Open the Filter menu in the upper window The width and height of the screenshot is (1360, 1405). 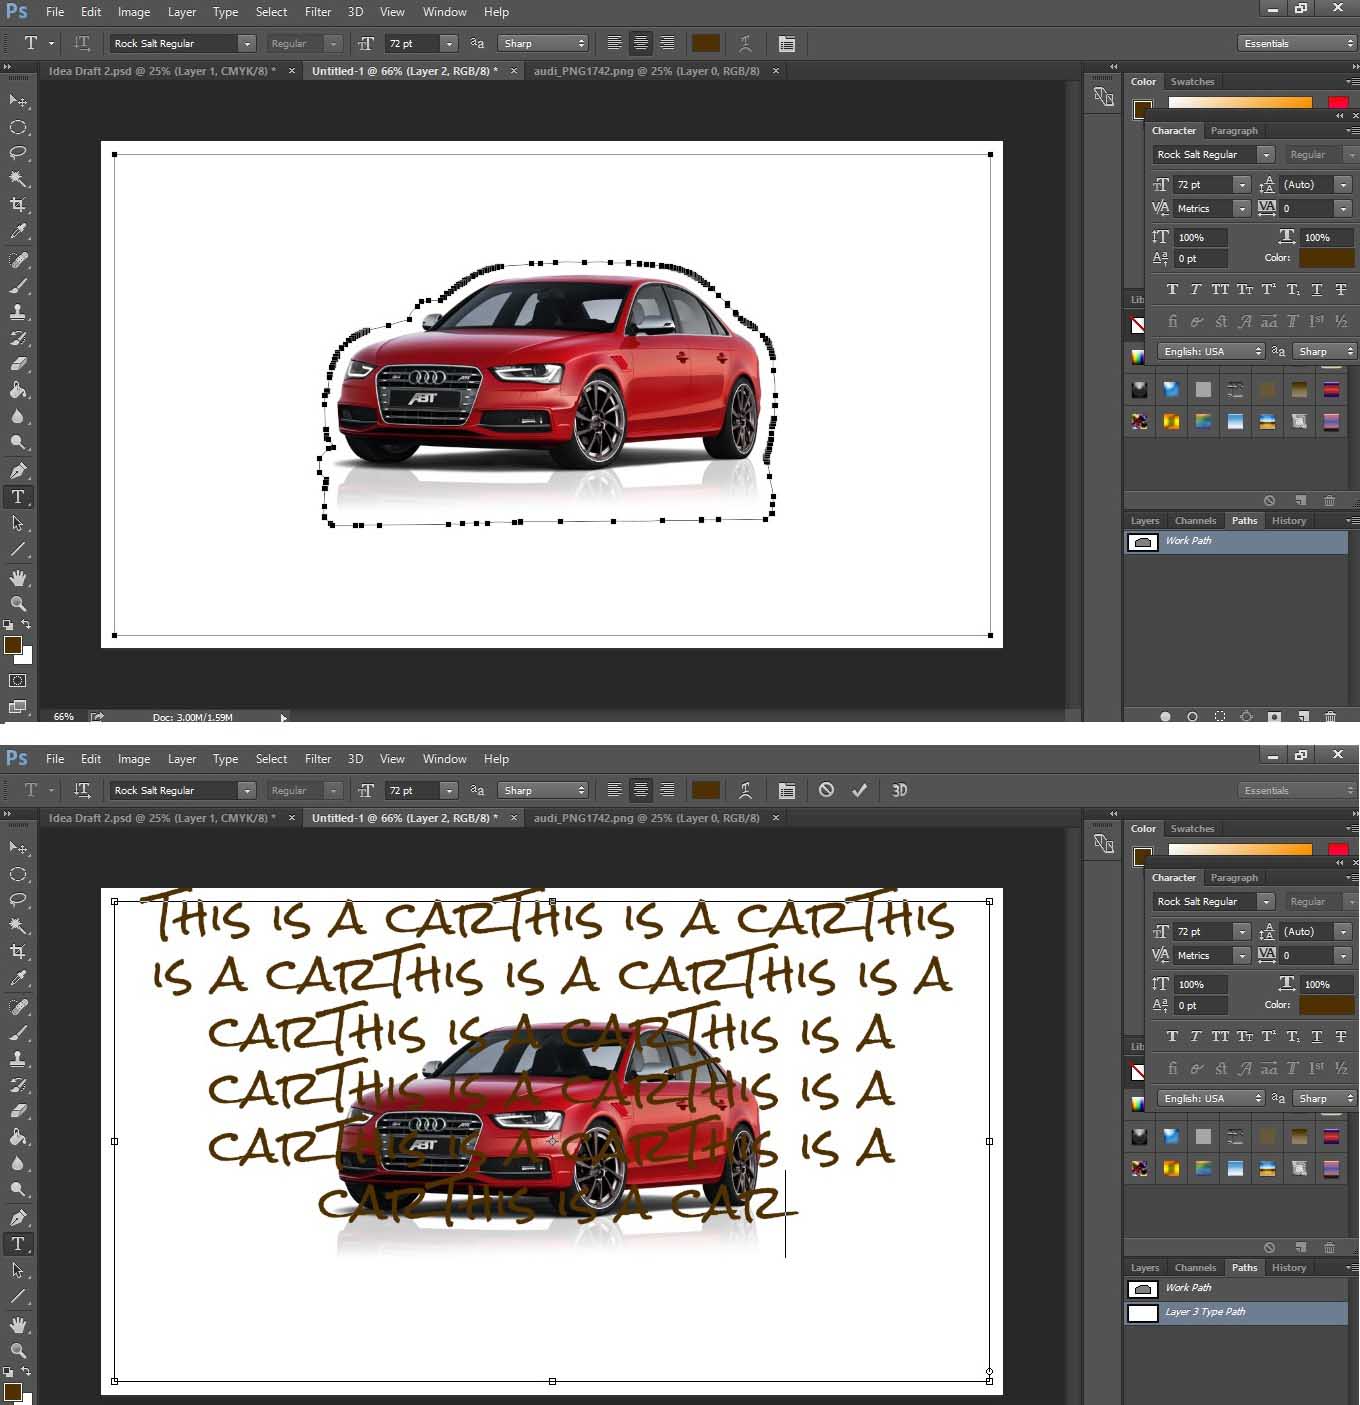click(318, 12)
